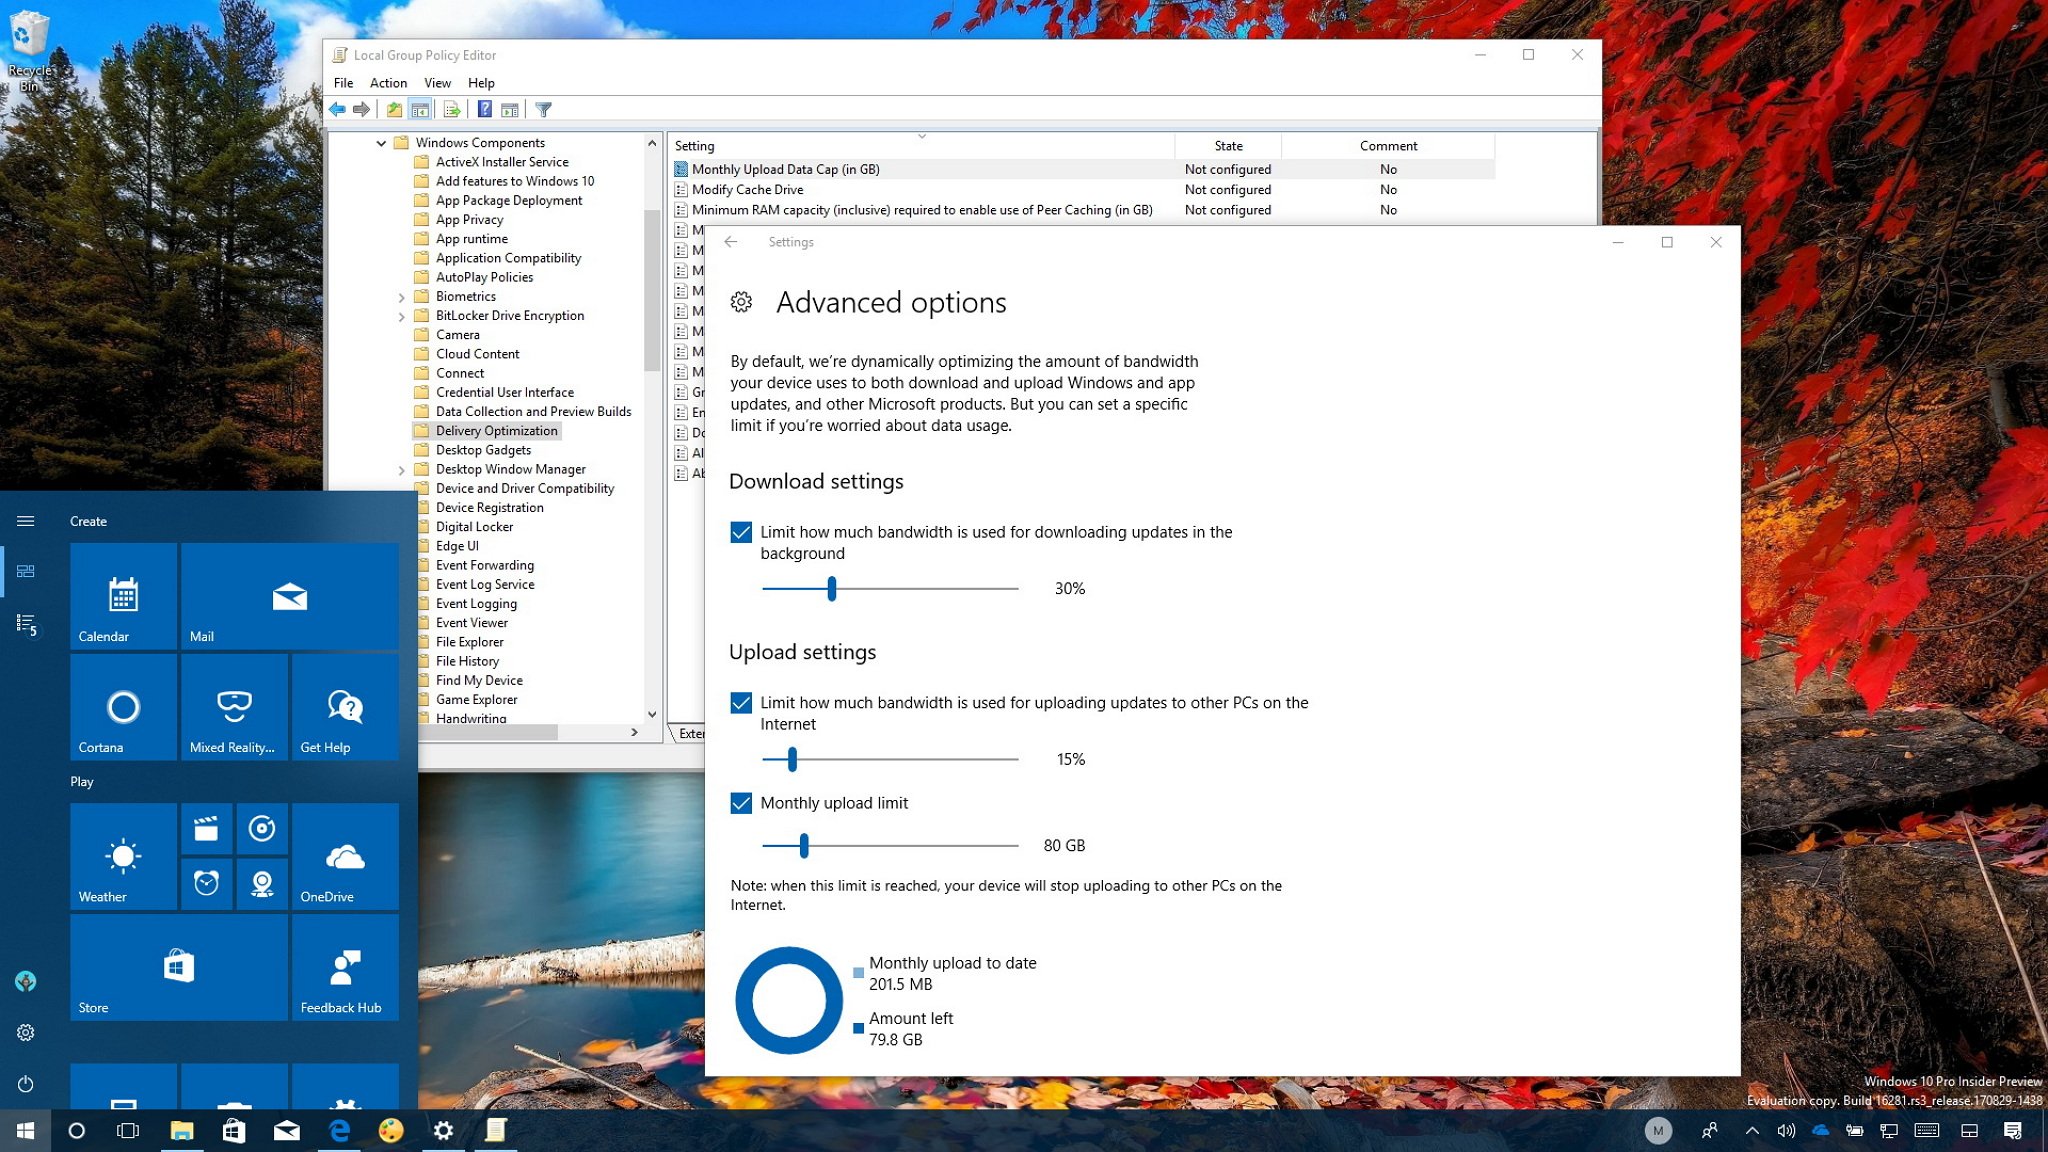Open the Help menu
The height and width of the screenshot is (1152, 2048).
click(481, 83)
